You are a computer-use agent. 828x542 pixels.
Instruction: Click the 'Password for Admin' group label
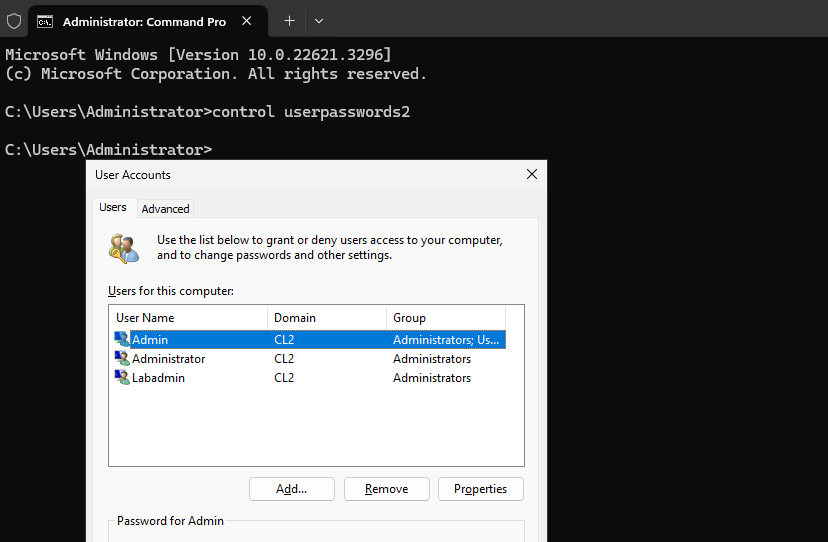[x=170, y=521]
